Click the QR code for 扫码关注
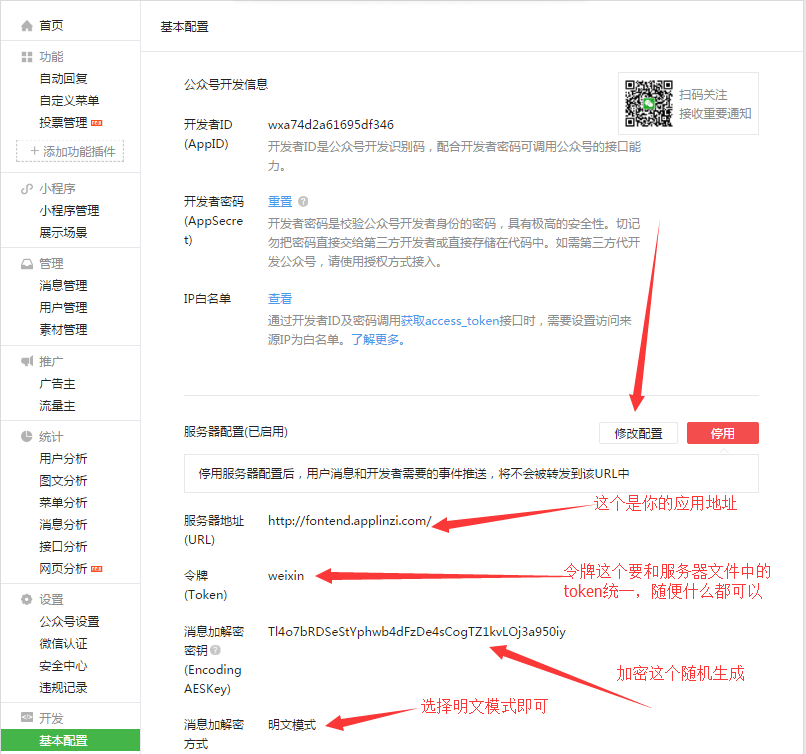 [x=649, y=103]
